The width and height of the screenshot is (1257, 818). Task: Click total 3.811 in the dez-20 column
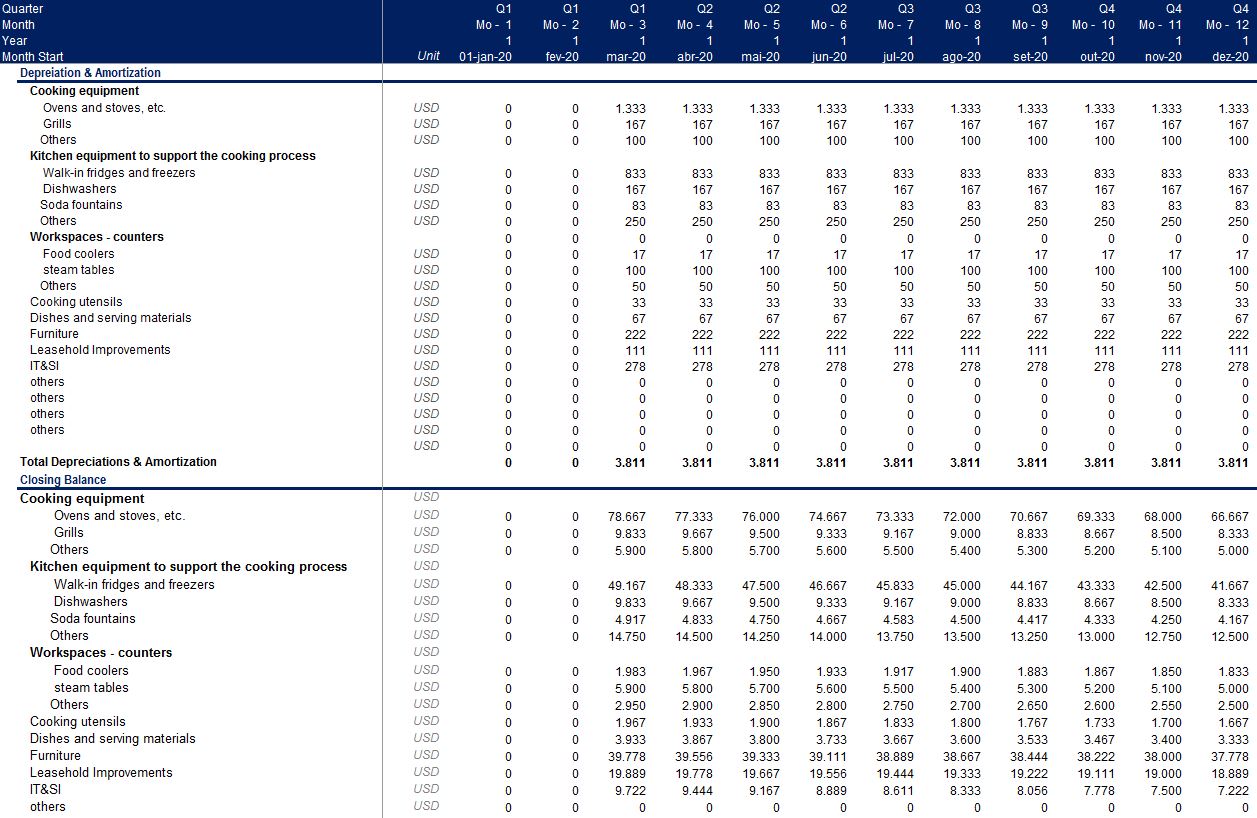coord(1233,463)
